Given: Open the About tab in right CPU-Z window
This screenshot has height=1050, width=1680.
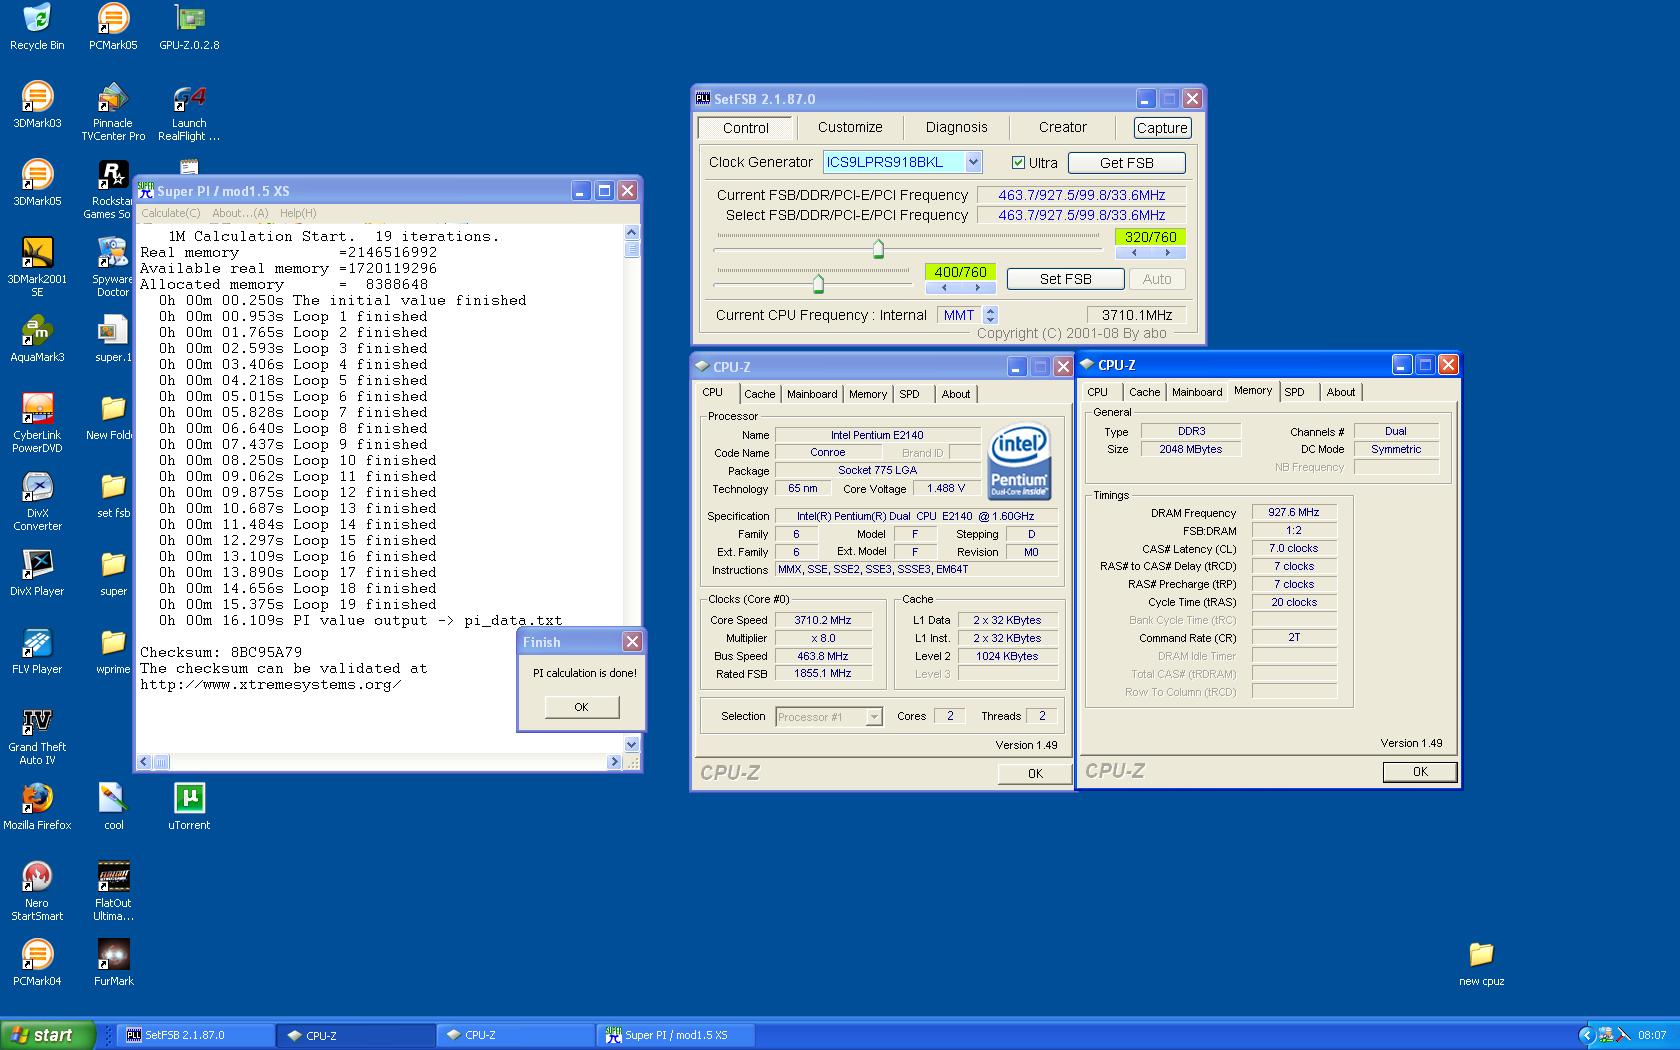Looking at the screenshot, I should pyautogui.click(x=1340, y=392).
